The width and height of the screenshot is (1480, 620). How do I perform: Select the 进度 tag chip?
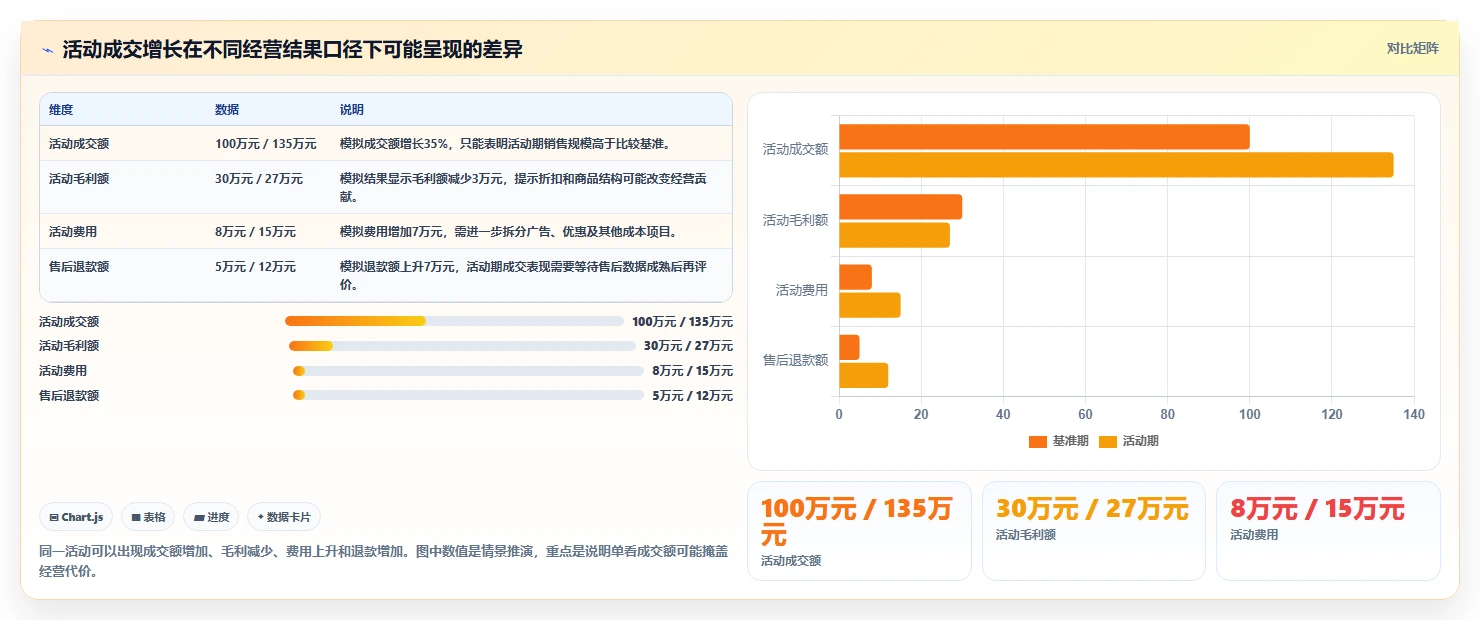click(211, 517)
